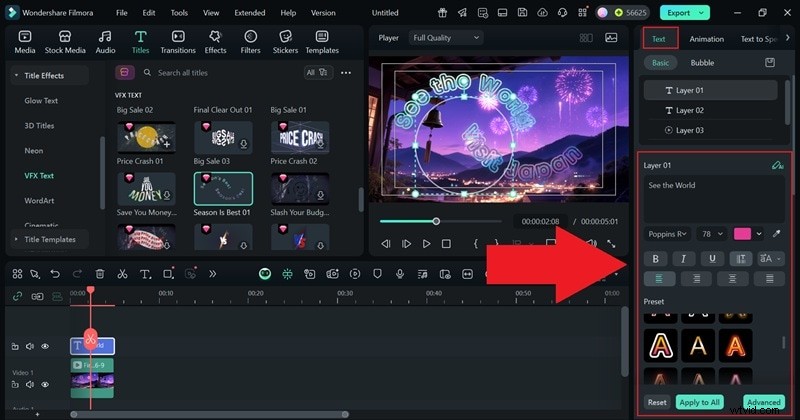Open the Stock Media panel

[x=65, y=41]
